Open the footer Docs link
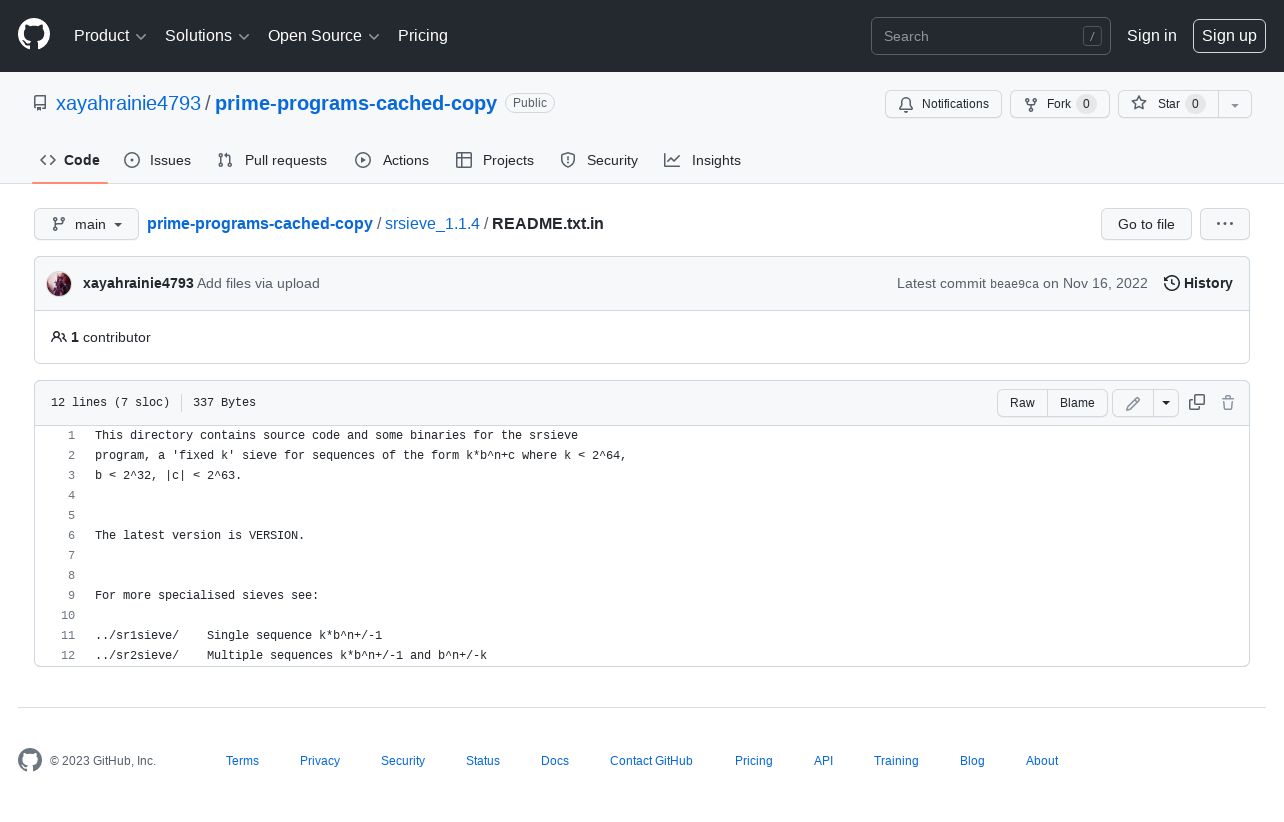The height and width of the screenshot is (822, 1284). point(555,761)
